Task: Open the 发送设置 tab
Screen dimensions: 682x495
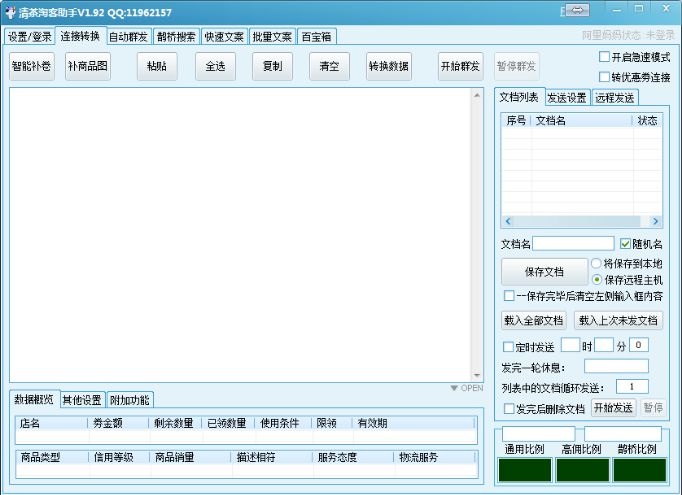Action: pyautogui.click(x=566, y=98)
